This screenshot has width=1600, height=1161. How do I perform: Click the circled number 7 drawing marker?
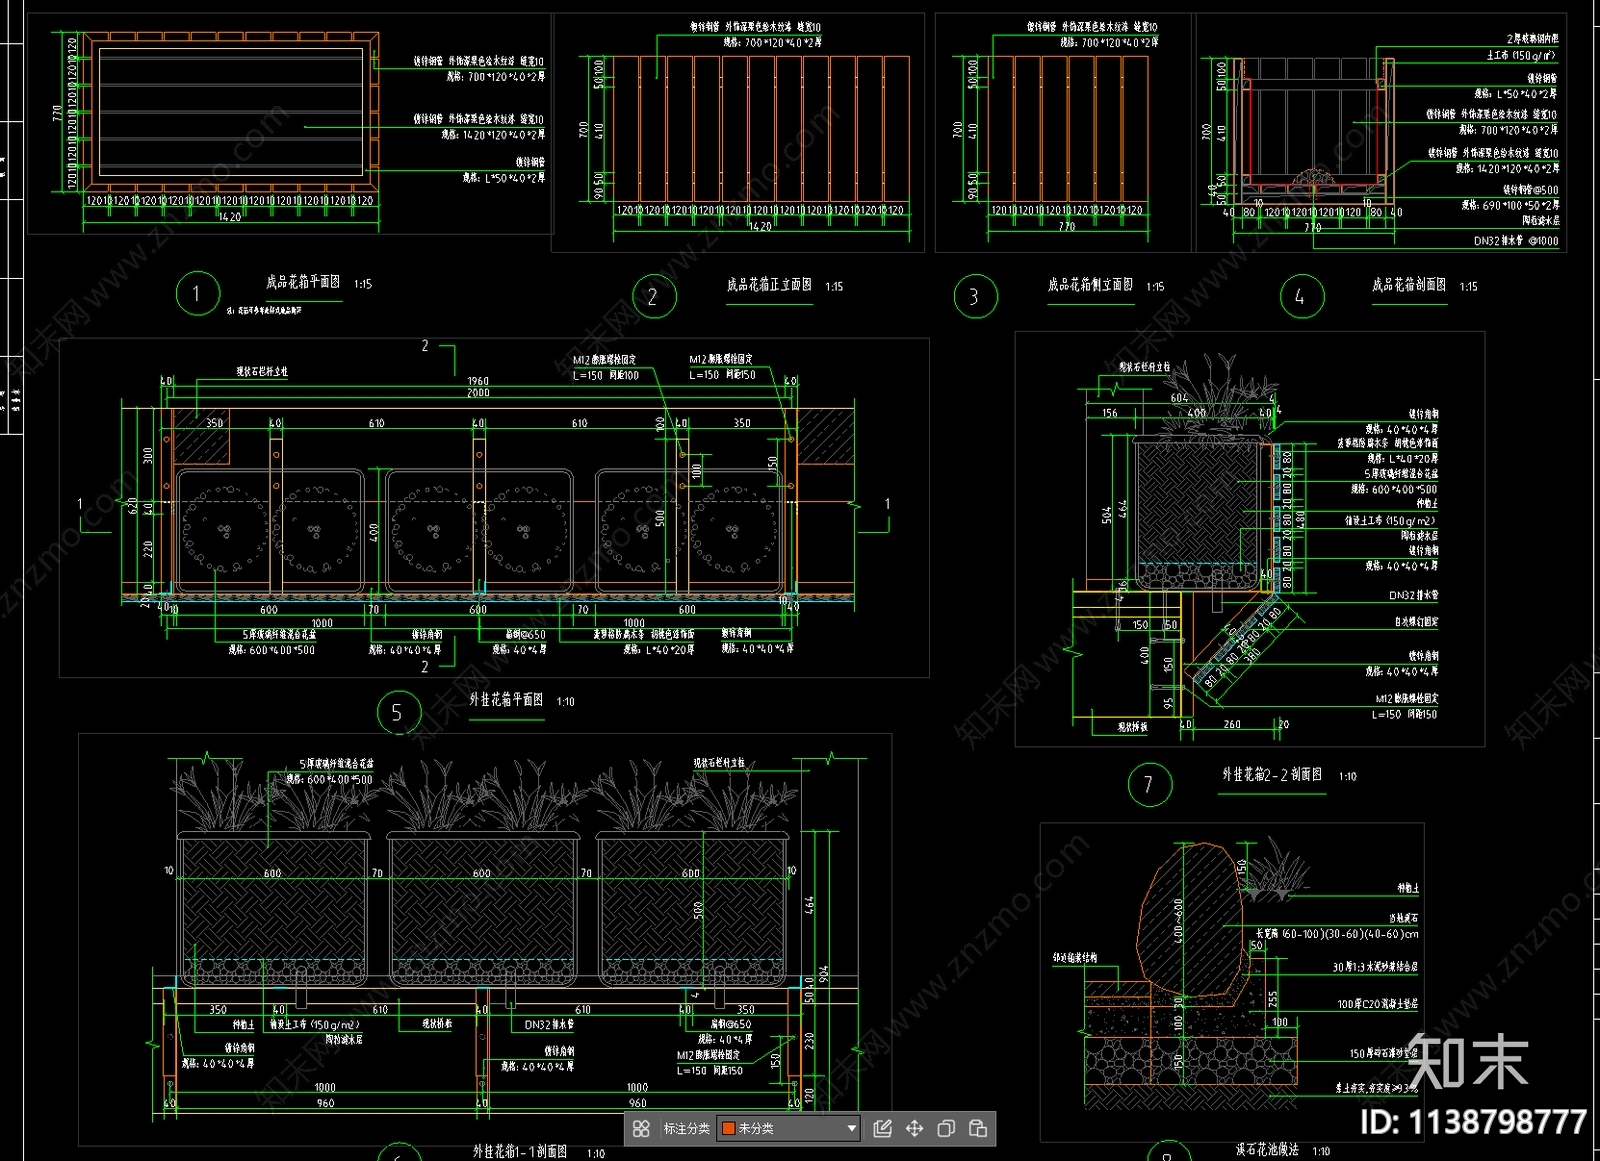[x=1149, y=785]
